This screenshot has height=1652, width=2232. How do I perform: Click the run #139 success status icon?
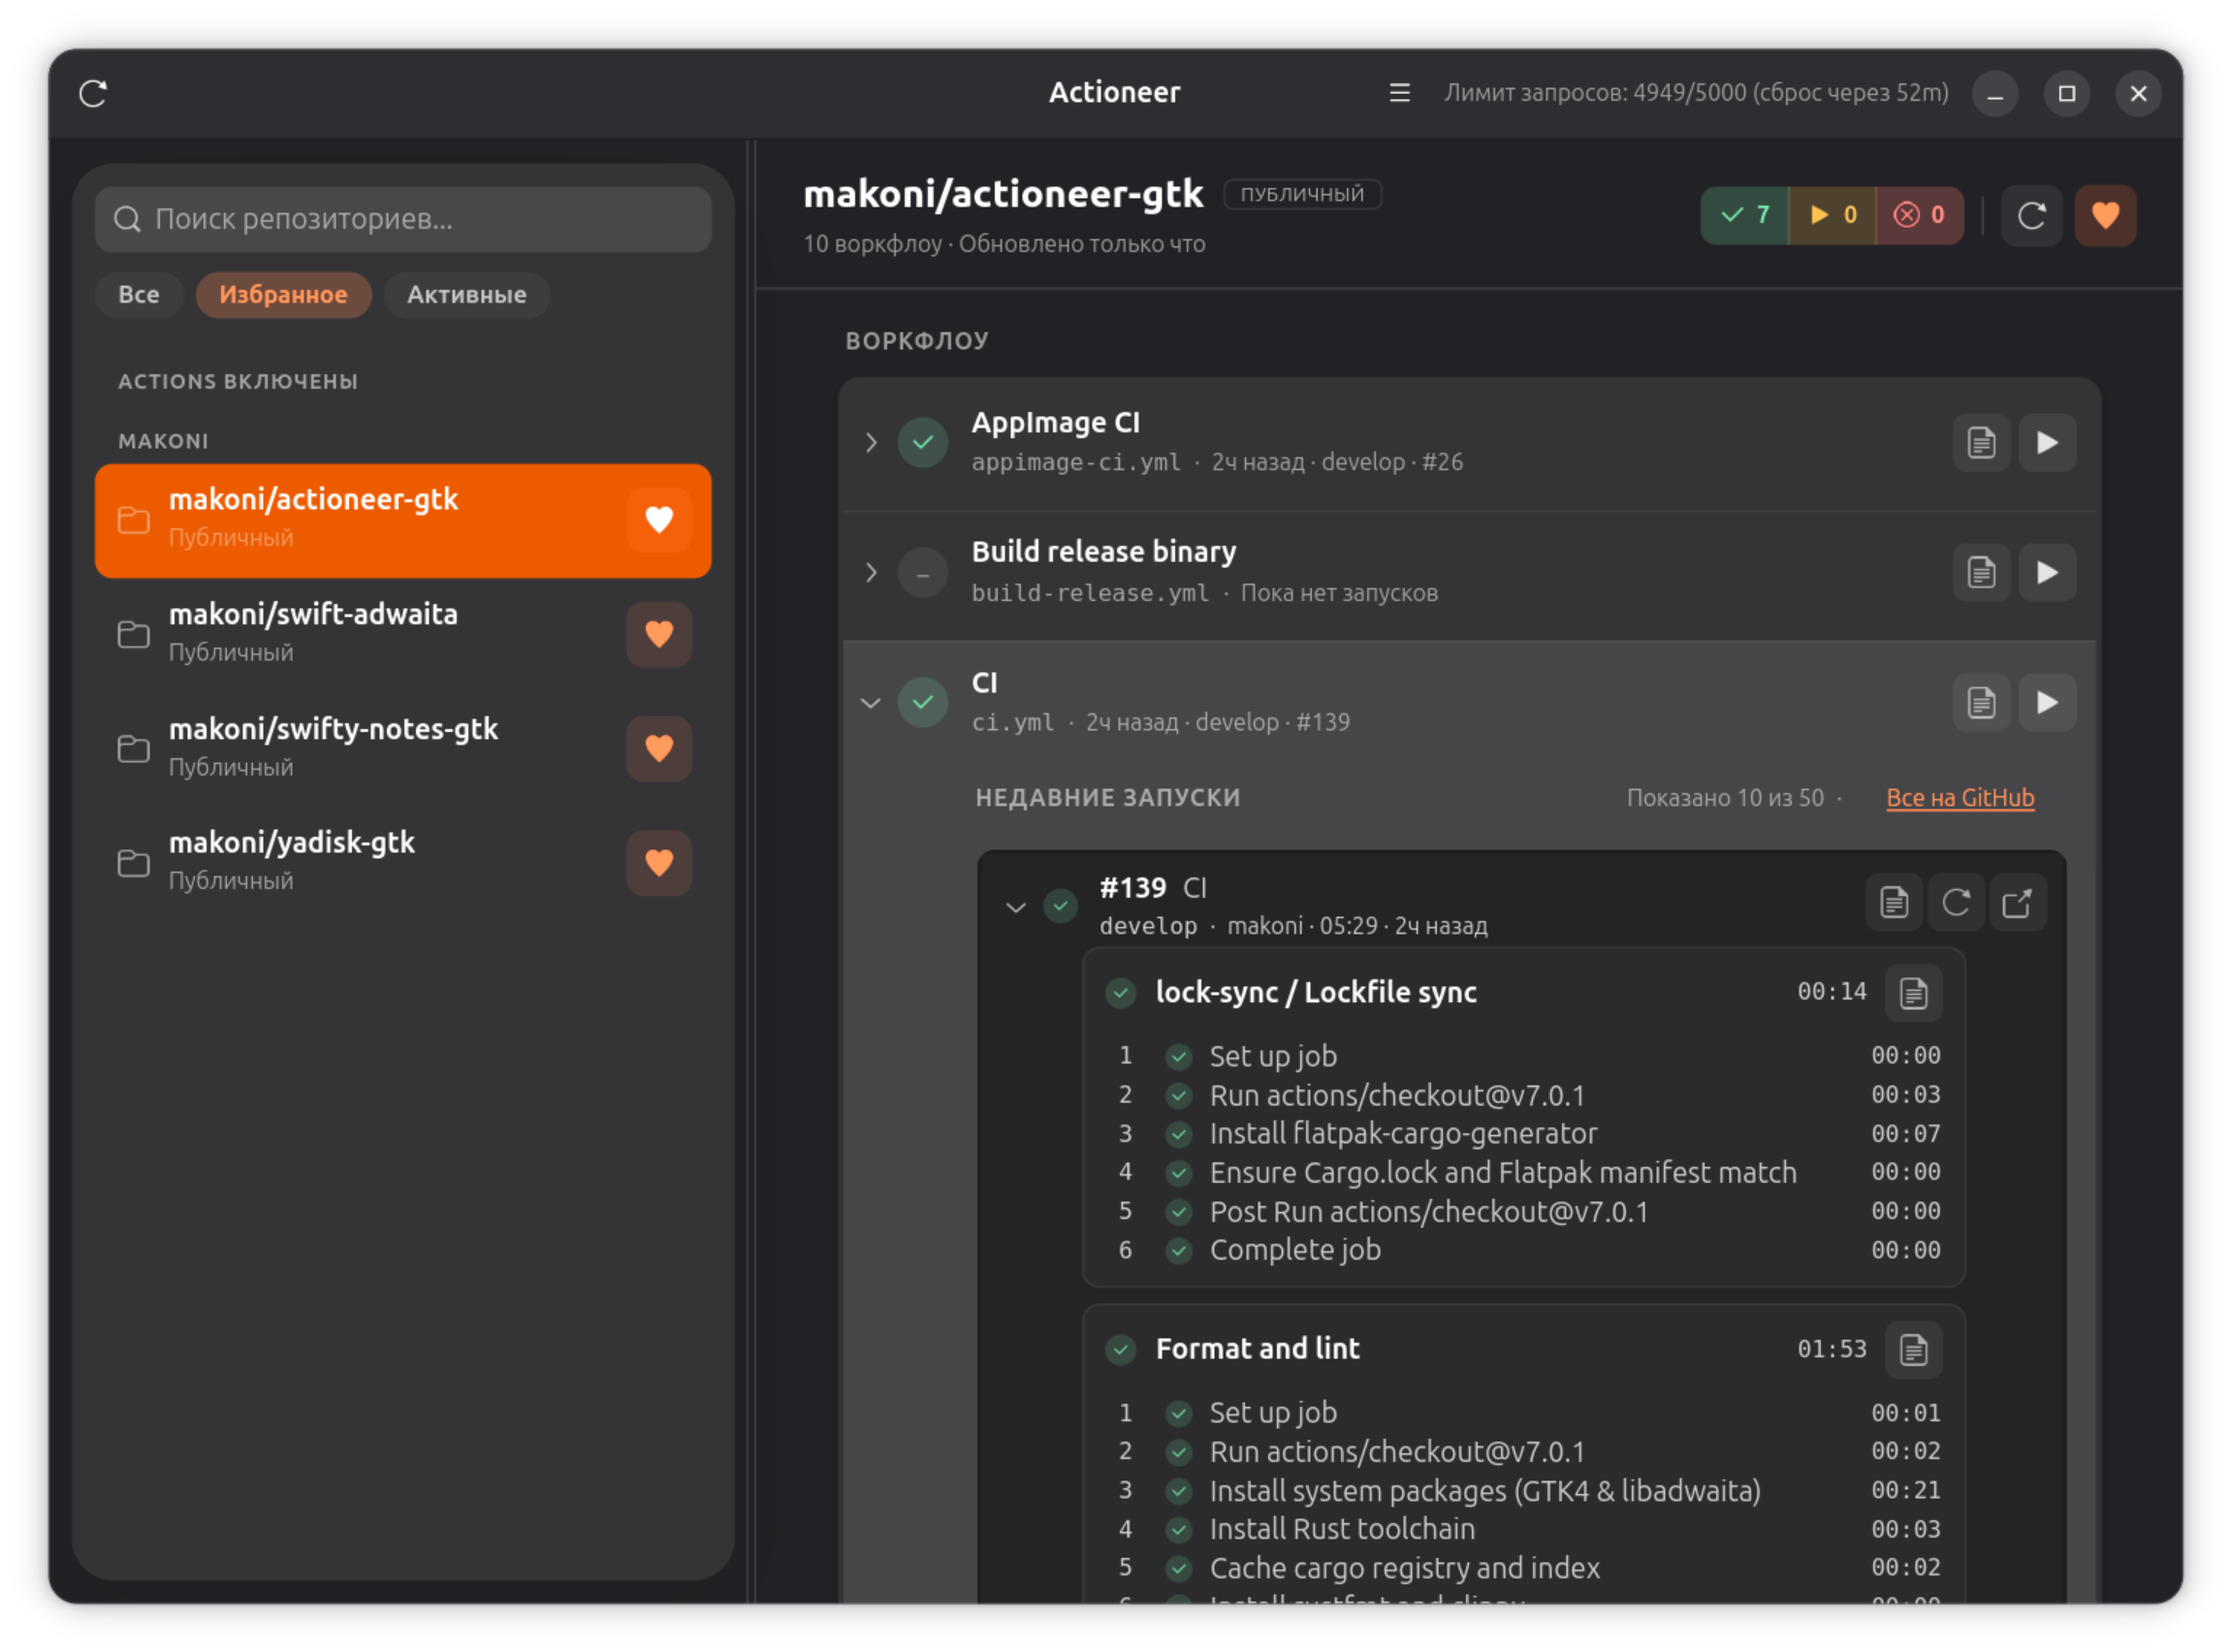[x=1060, y=906]
